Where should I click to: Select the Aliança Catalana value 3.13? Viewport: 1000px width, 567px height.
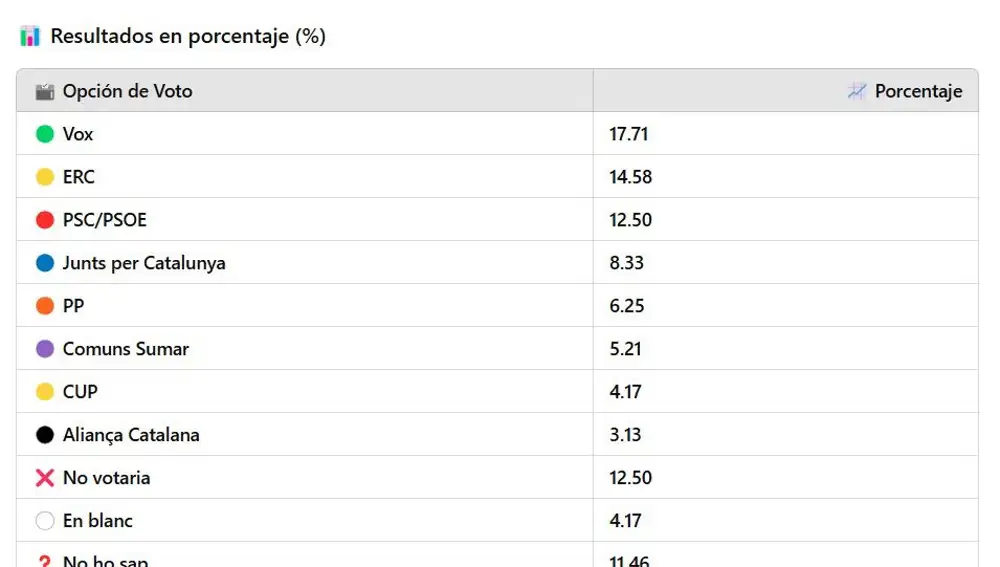click(625, 435)
